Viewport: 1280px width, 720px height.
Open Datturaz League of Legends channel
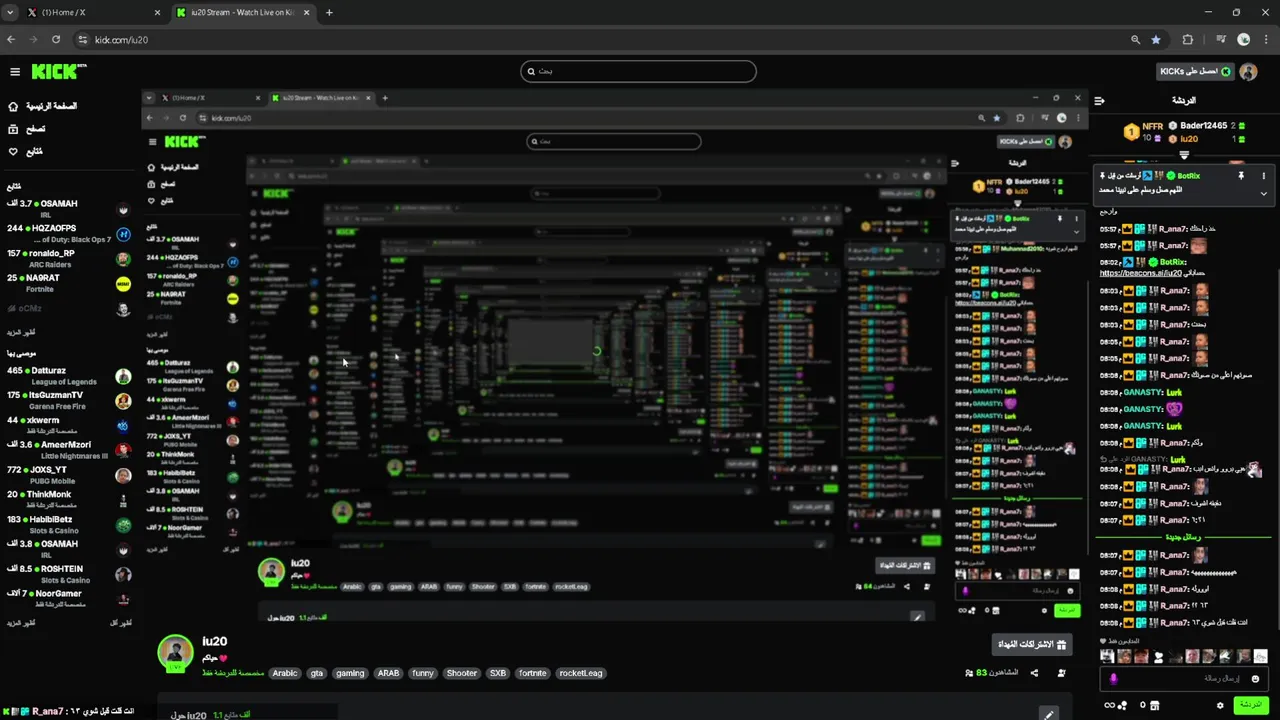point(68,376)
